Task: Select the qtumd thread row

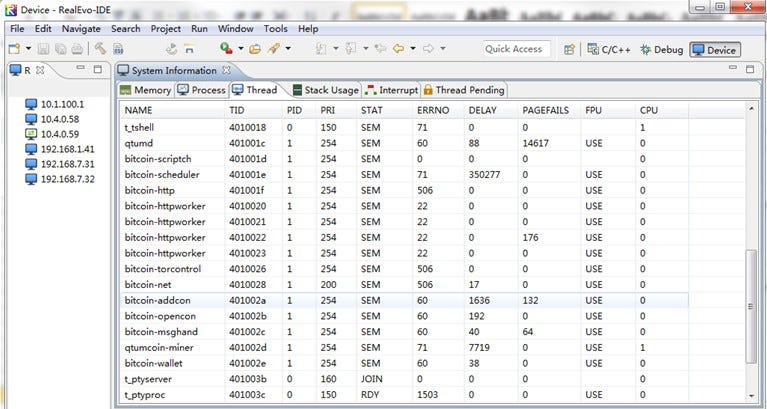Action: click(404, 143)
